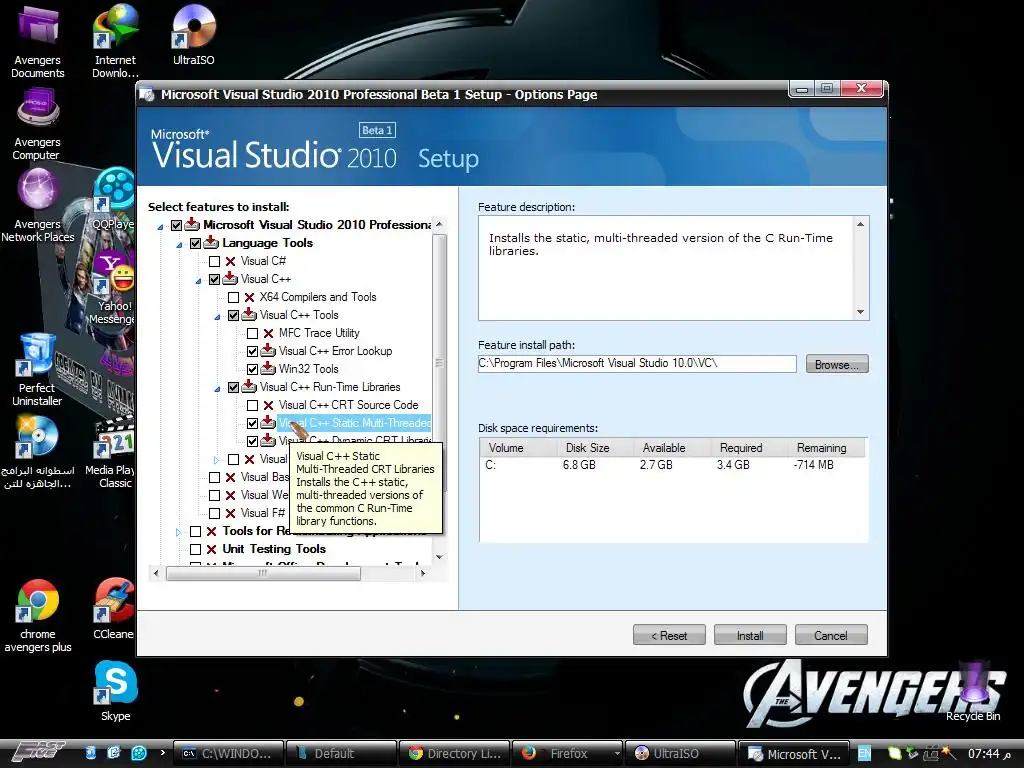Viewport: 1024px width, 768px height.
Task: Click the red X icon beside MFC Trace Utility
Action: pos(268,333)
